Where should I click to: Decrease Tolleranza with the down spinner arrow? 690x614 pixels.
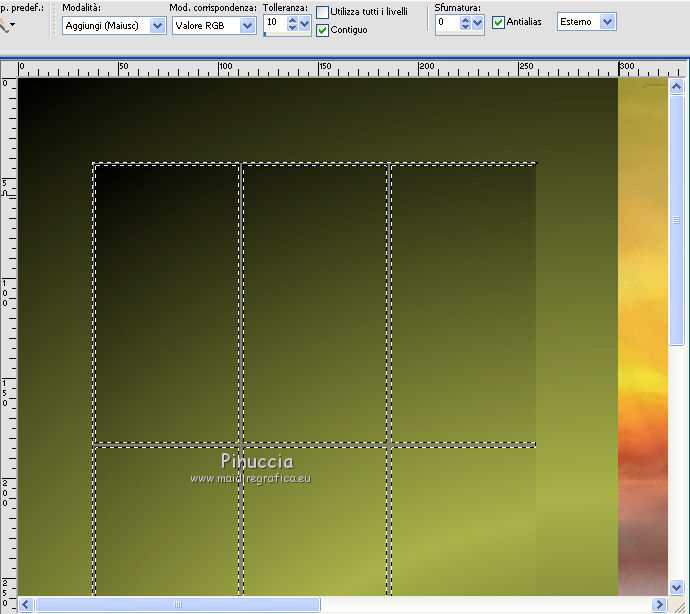tap(291, 28)
